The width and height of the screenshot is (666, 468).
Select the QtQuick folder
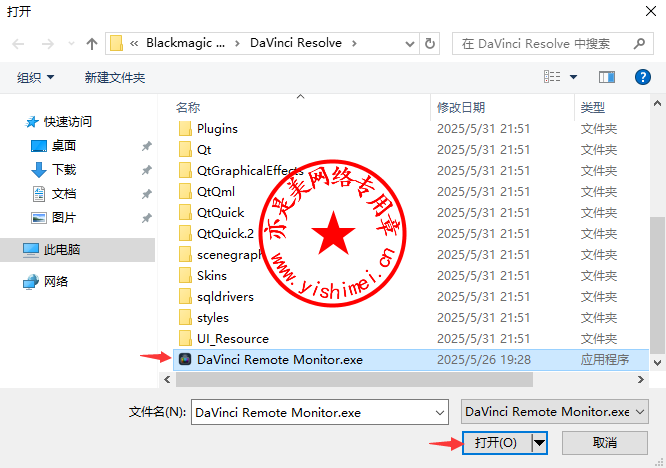pyautogui.click(x=220, y=212)
